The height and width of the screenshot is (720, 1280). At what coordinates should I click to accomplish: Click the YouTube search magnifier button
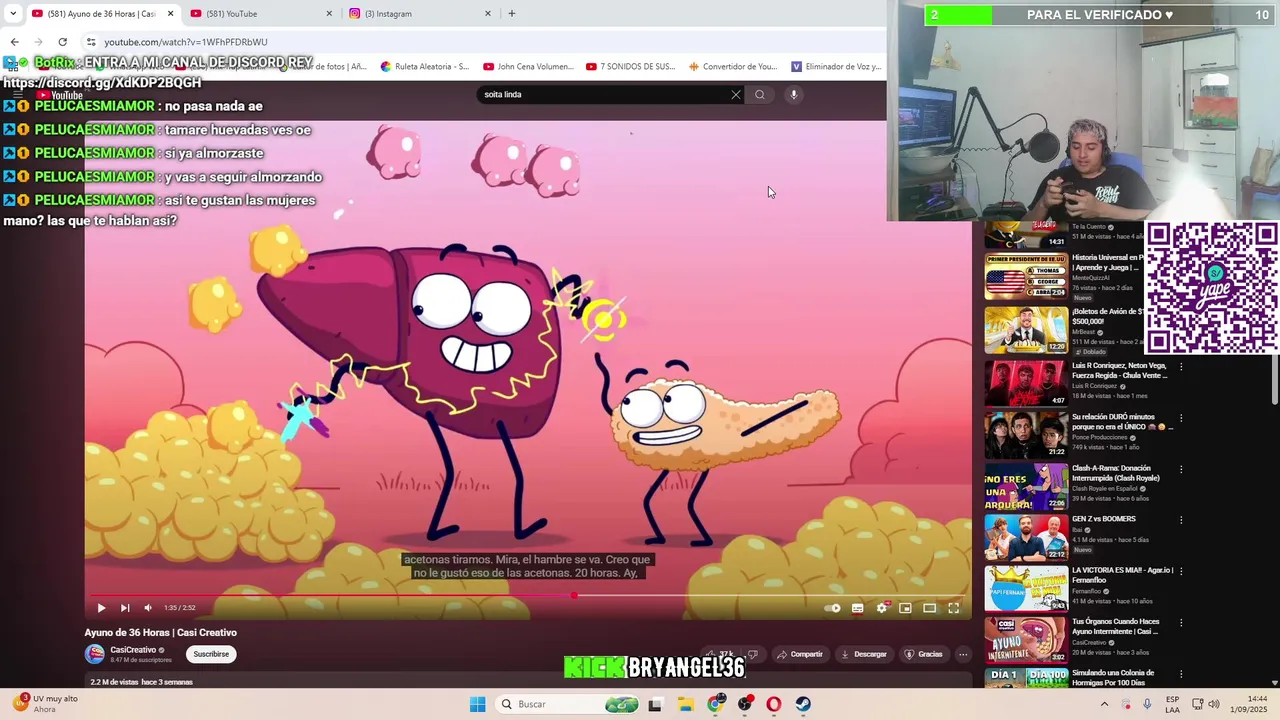click(x=760, y=95)
